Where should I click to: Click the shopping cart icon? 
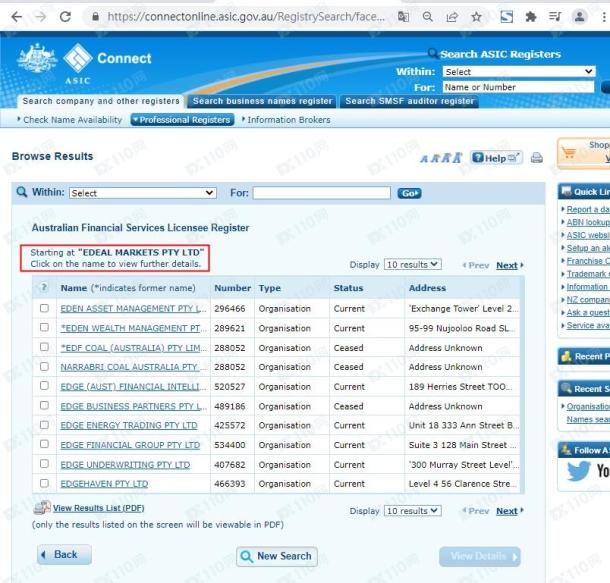click(x=569, y=153)
